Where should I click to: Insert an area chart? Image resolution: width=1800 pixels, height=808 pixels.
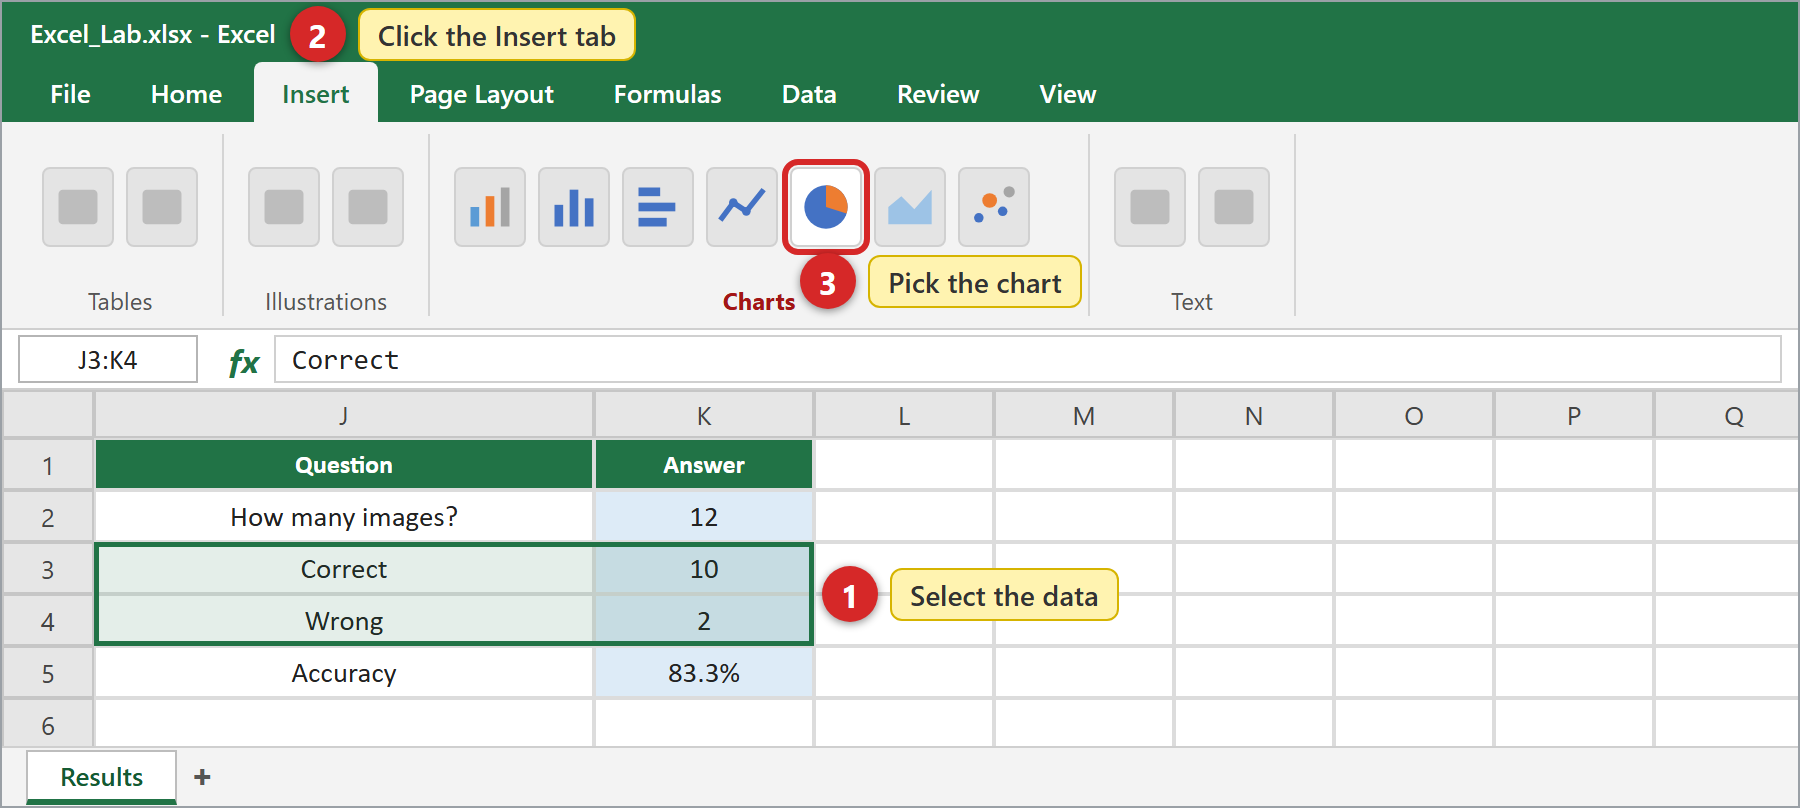[910, 207]
